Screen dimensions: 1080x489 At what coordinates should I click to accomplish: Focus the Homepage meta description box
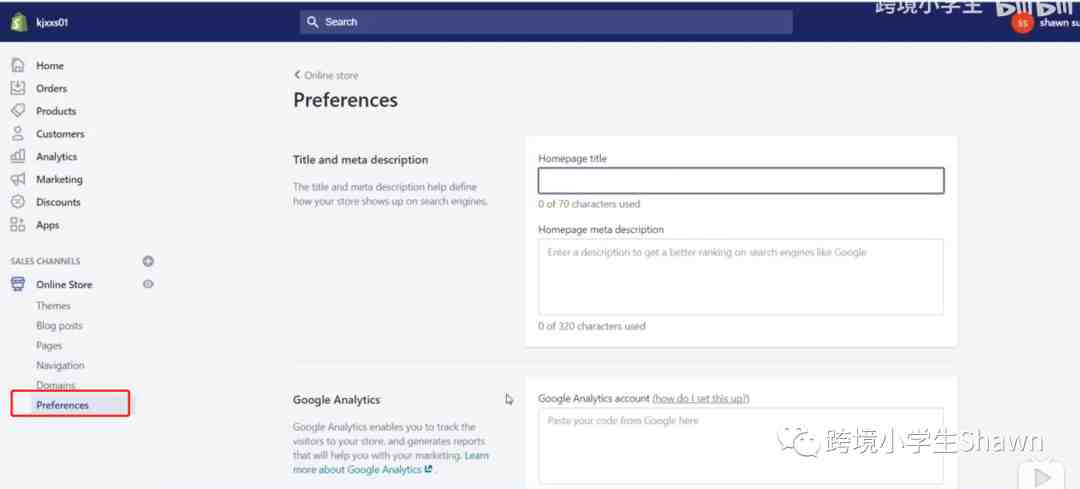740,277
